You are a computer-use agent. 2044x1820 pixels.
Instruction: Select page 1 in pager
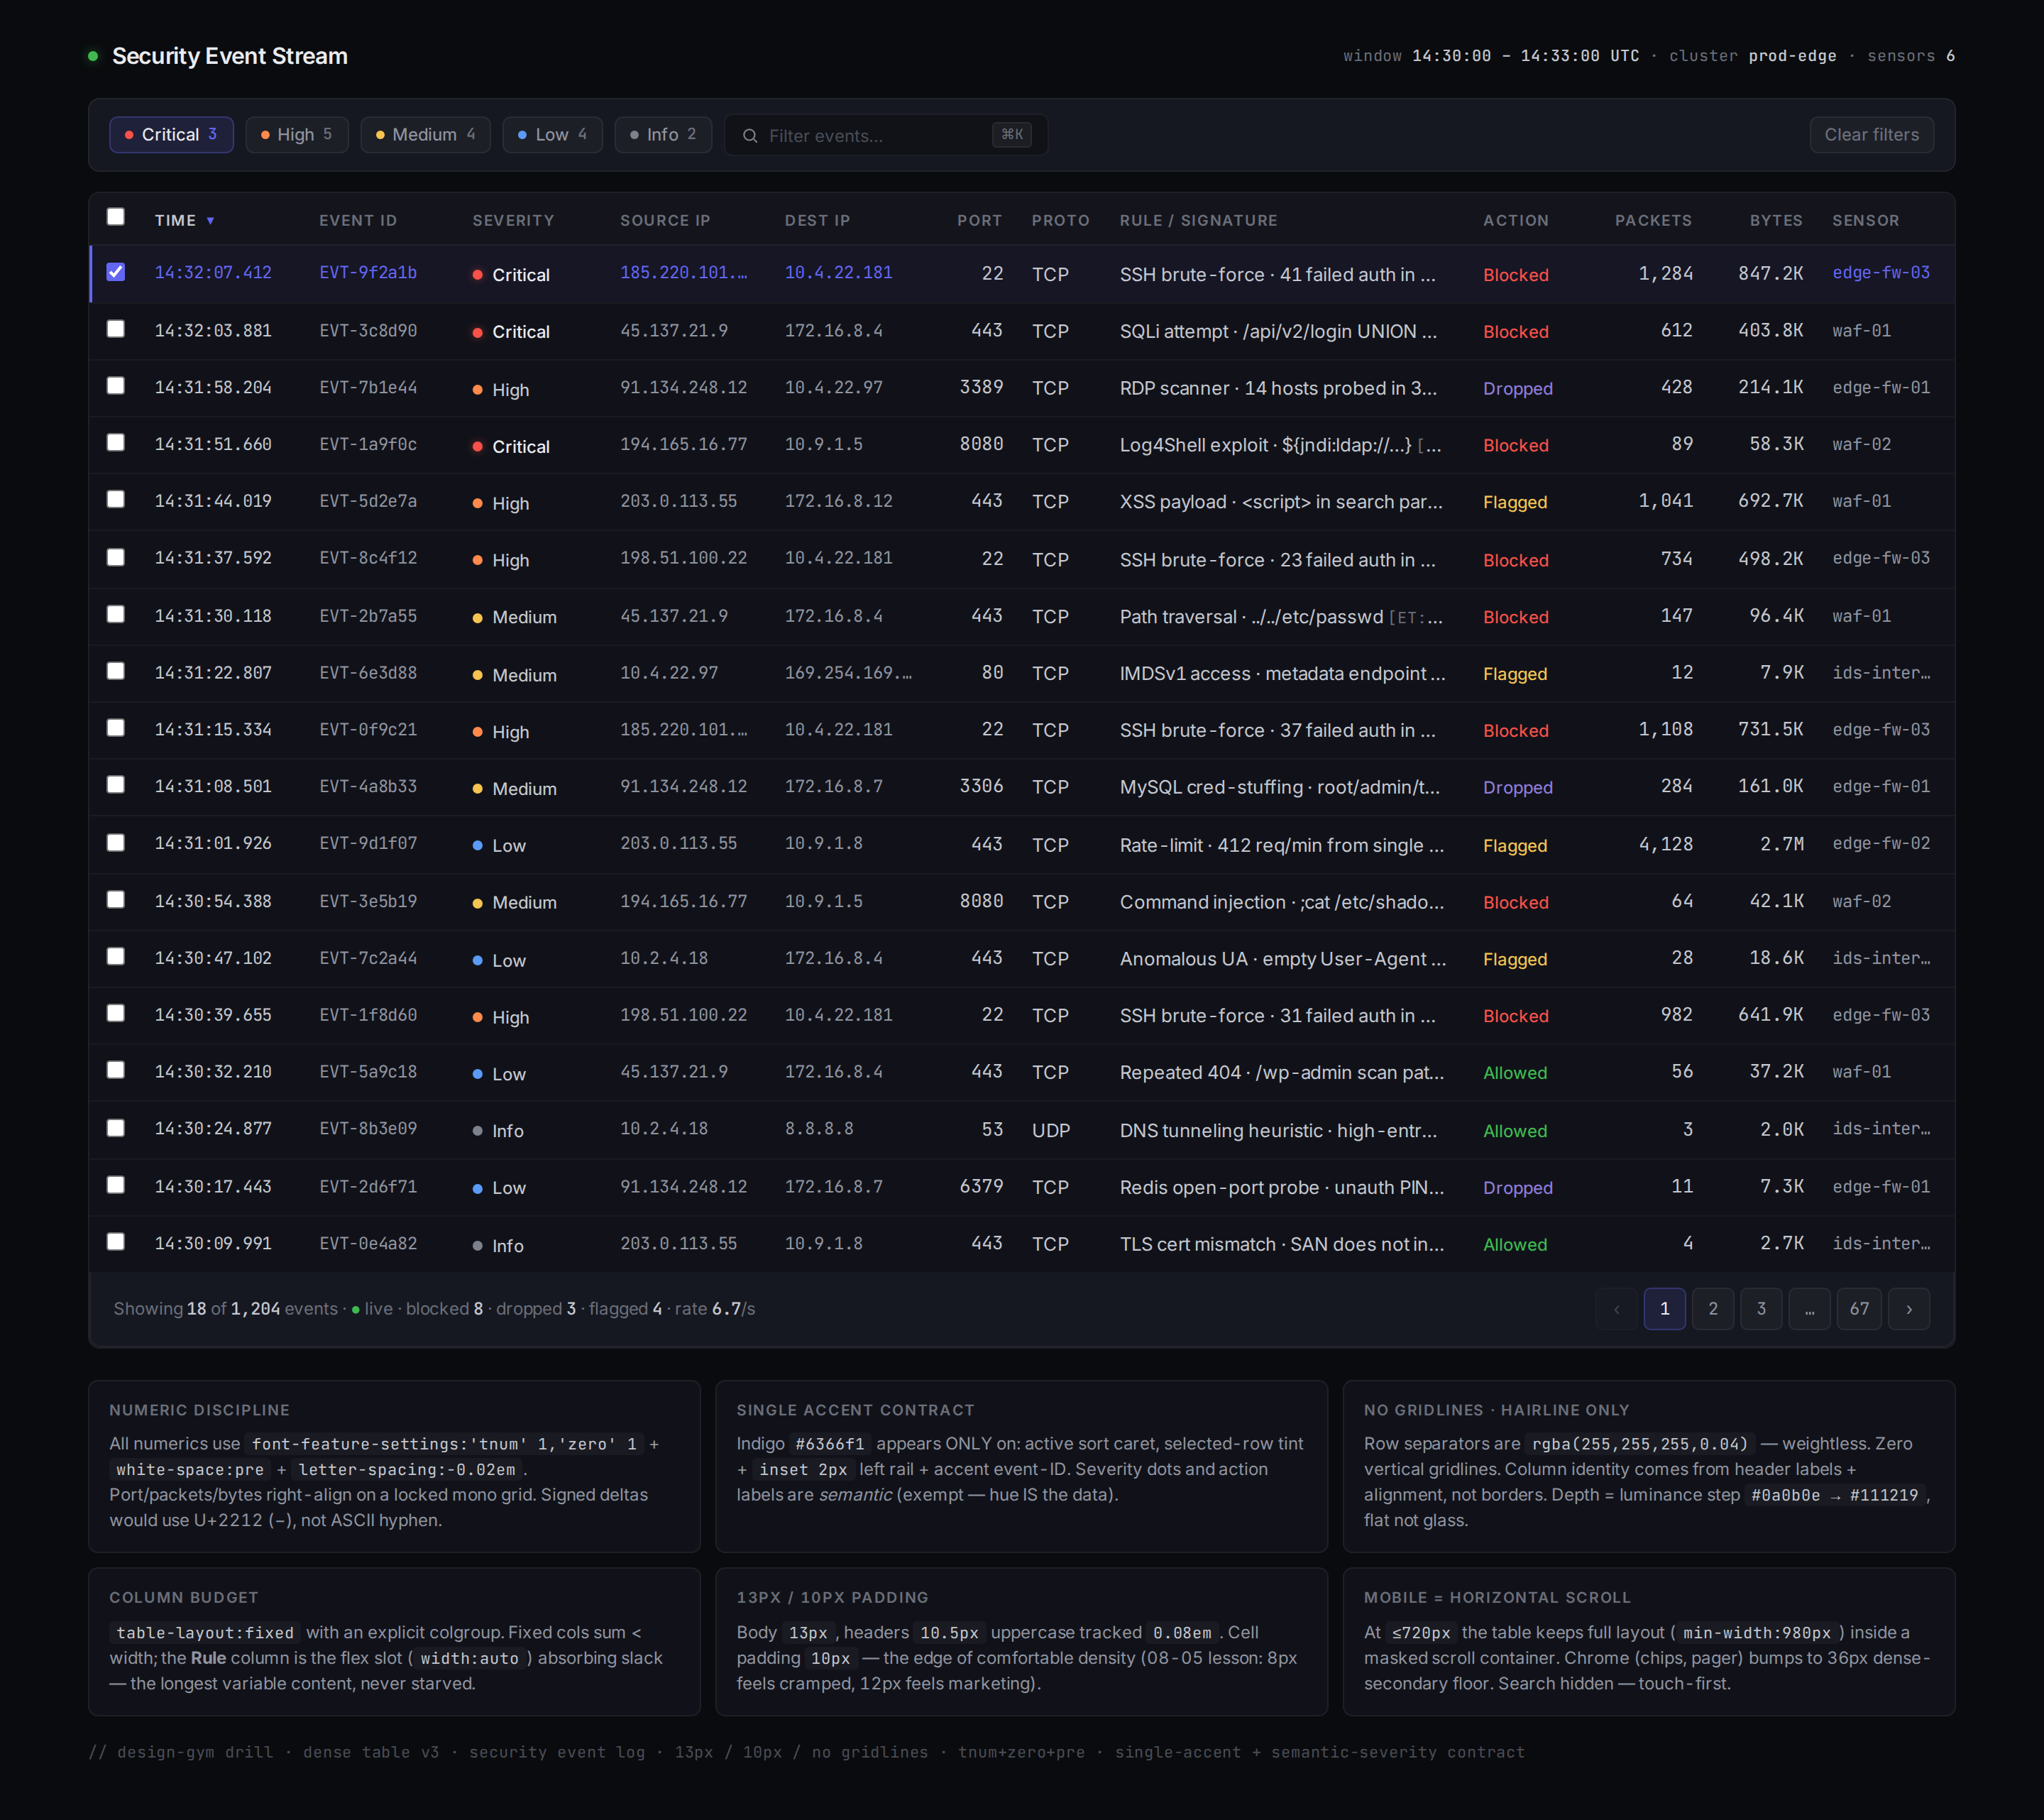pyautogui.click(x=1664, y=1309)
